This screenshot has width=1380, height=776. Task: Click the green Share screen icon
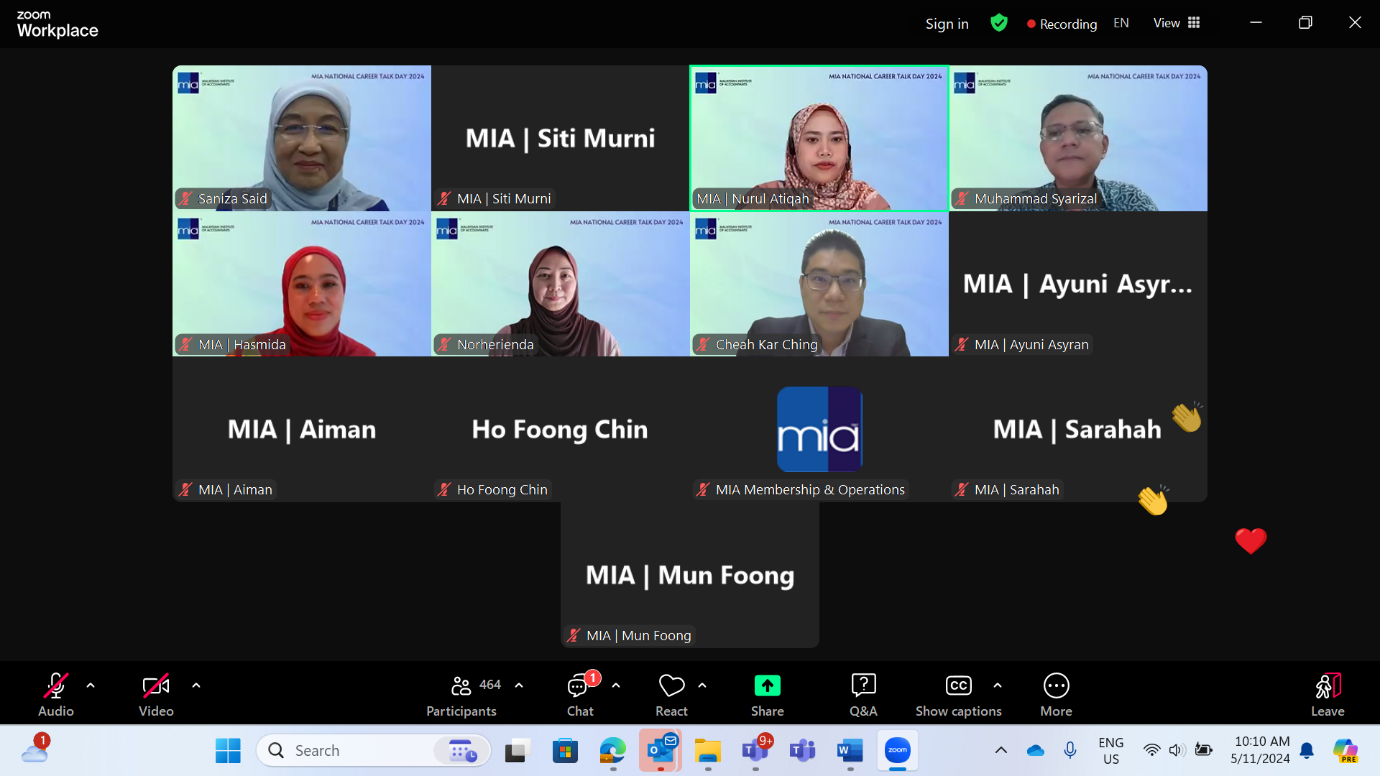click(767, 686)
